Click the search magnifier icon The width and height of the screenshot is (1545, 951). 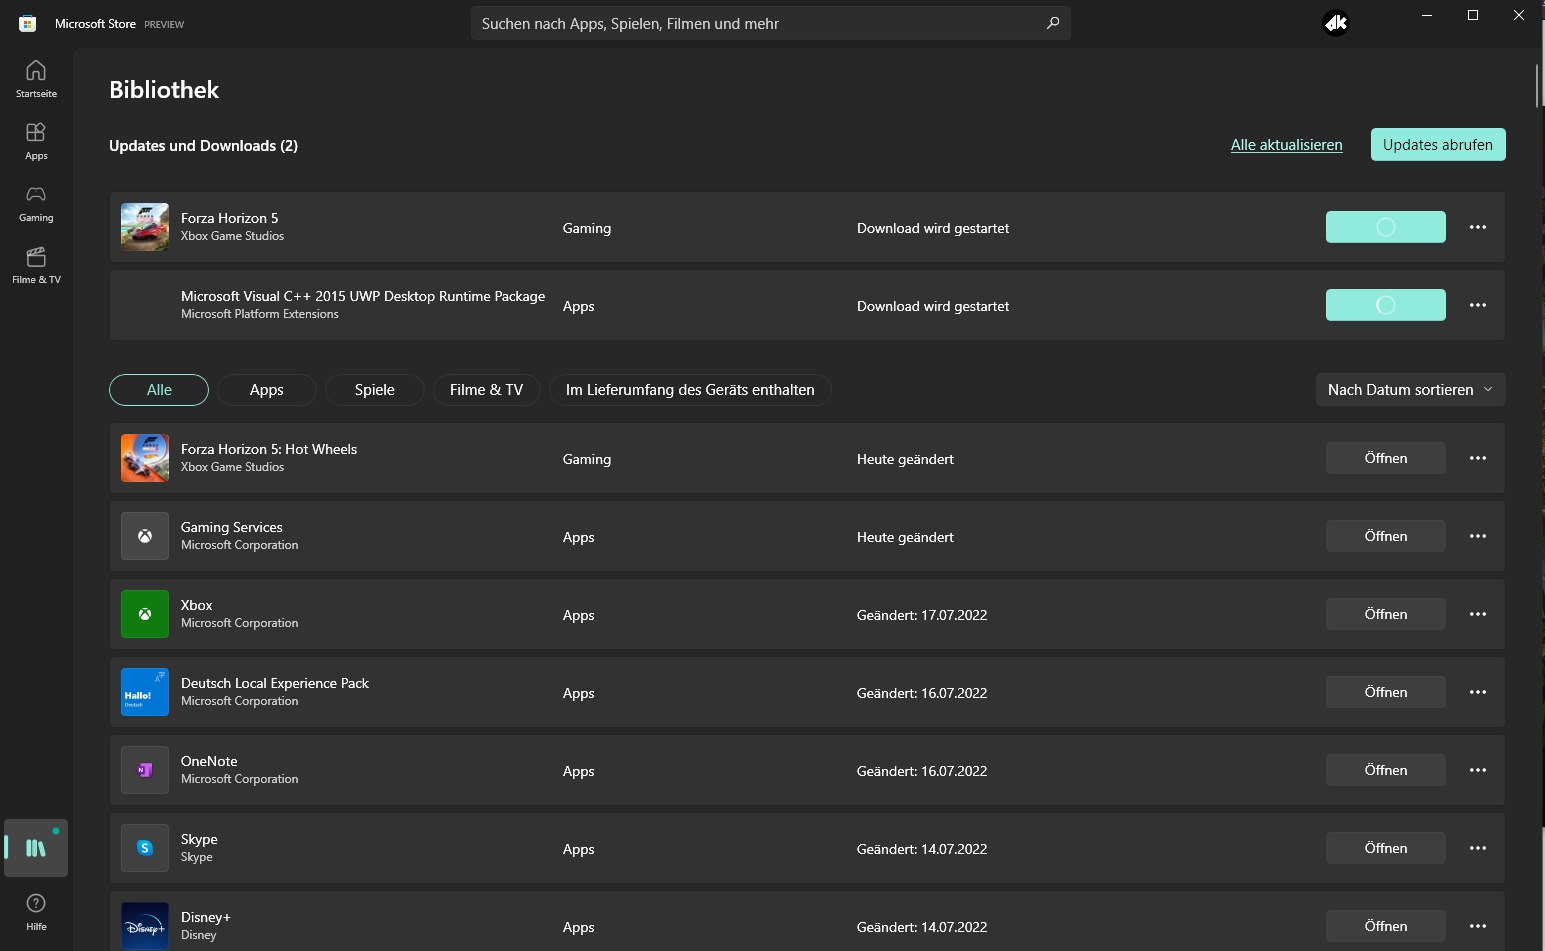[x=1053, y=23]
